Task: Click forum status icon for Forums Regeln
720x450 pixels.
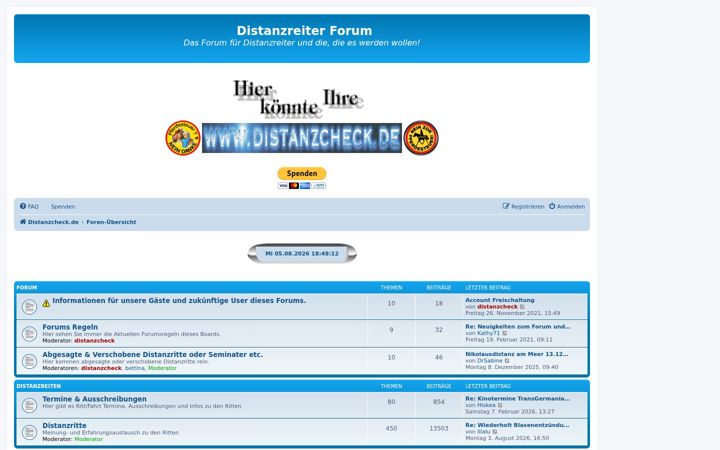Action: (29, 333)
